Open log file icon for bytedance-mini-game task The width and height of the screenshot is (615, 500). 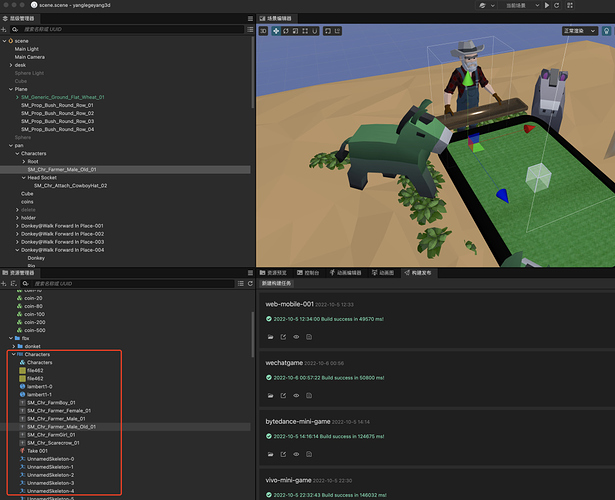click(309, 454)
